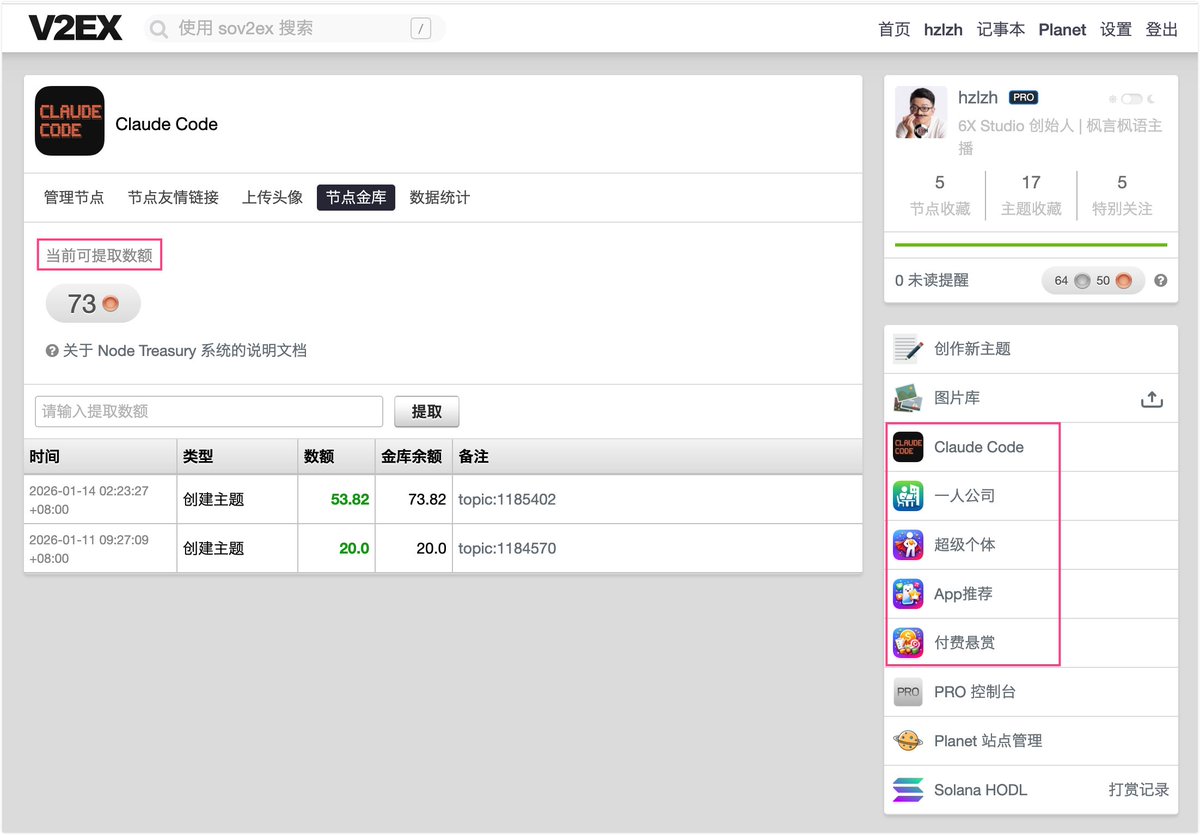Open the 管理节点 tab
1200x835 pixels.
pyautogui.click(x=74, y=197)
